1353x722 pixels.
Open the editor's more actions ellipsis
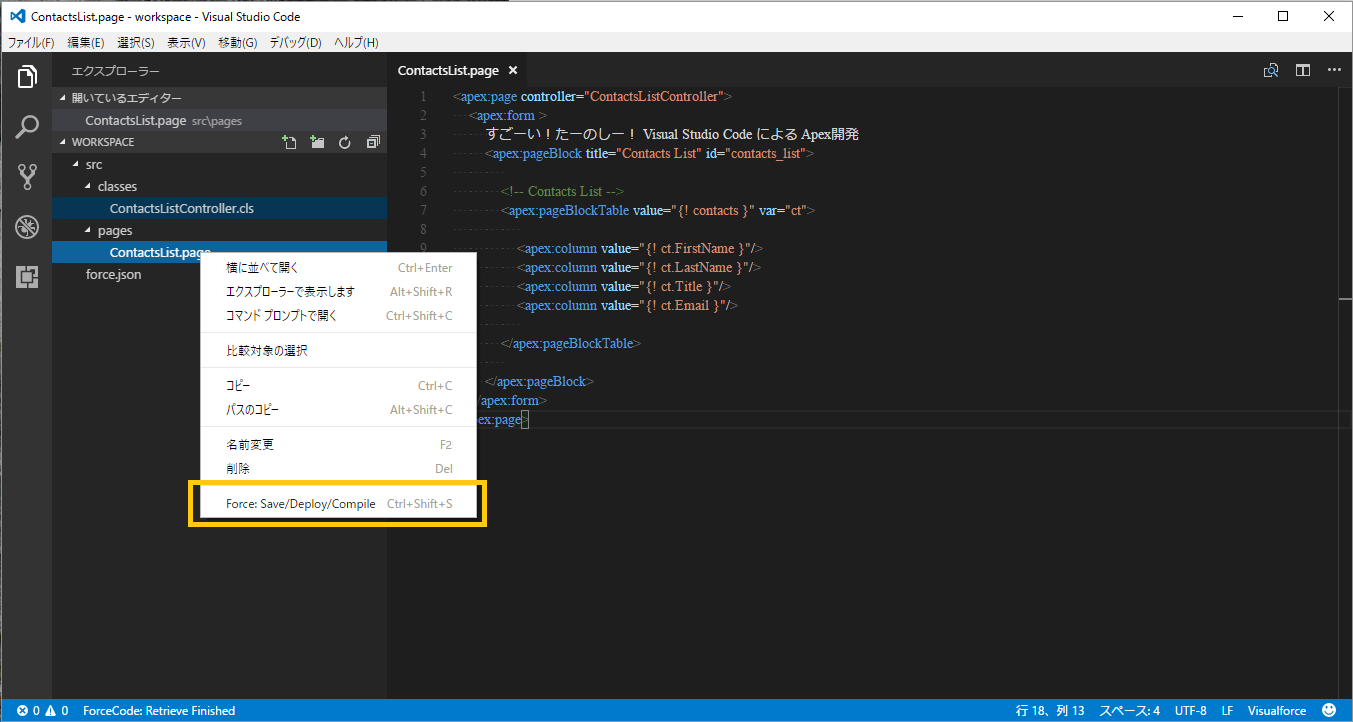[x=1334, y=70]
